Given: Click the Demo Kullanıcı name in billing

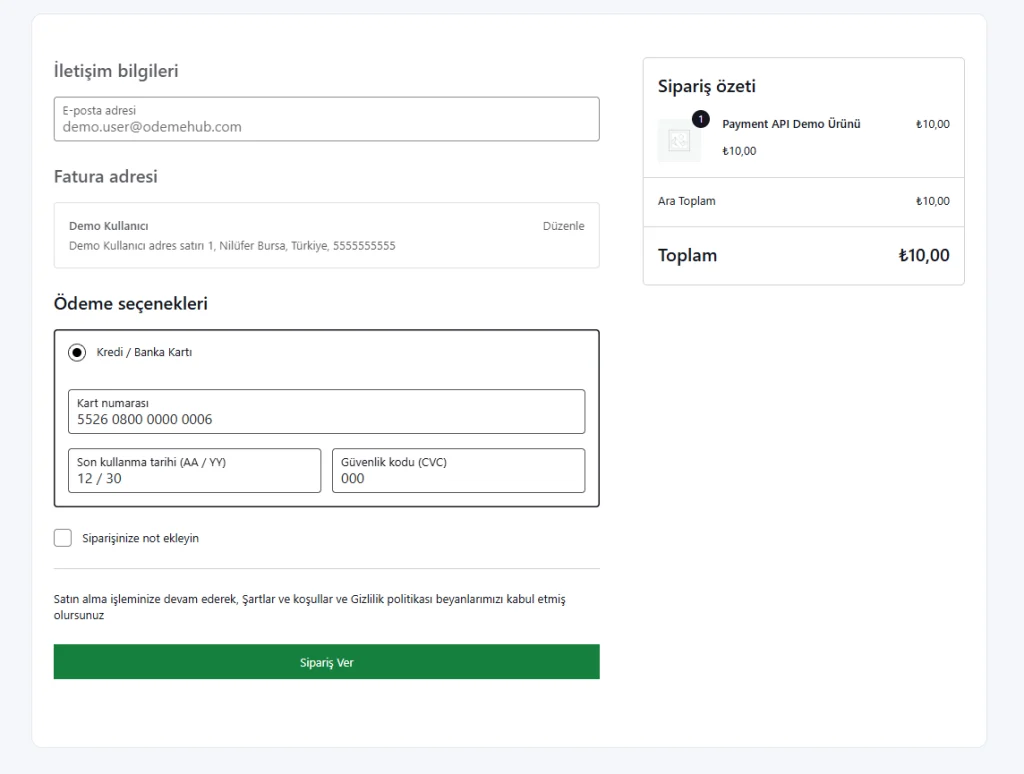Looking at the screenshot, I should (108, 226).
